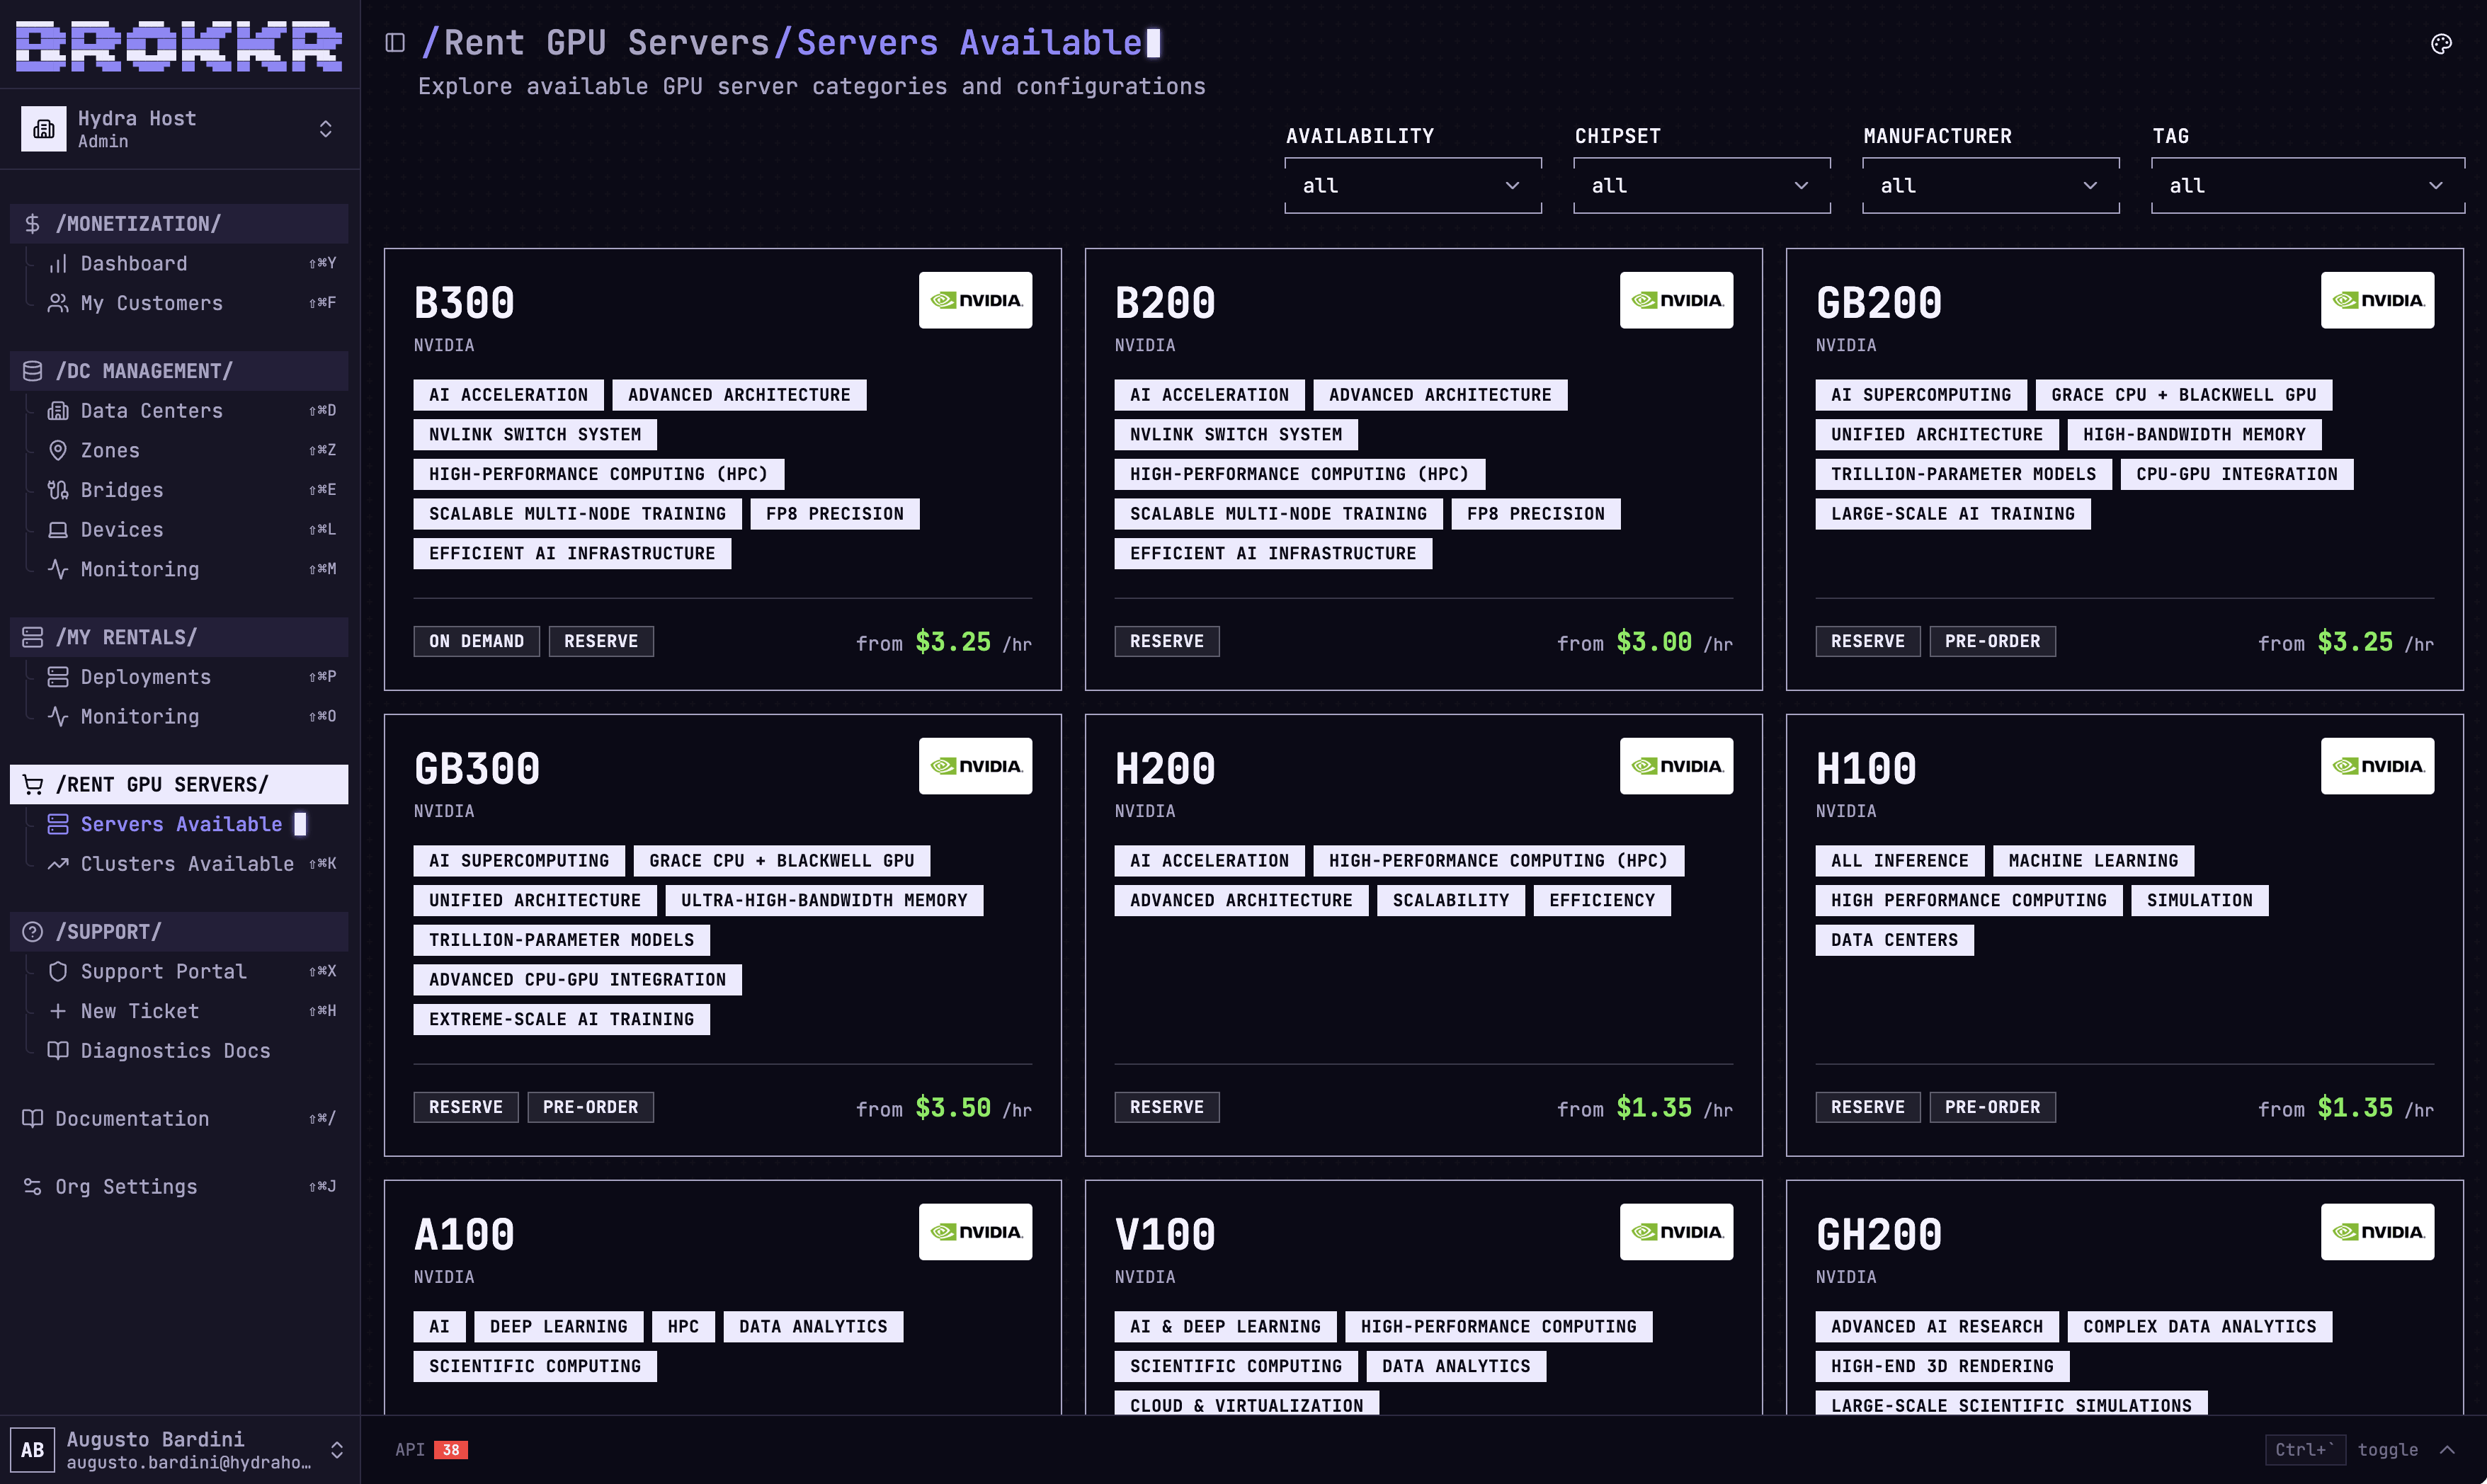Open the Availability filter dropdown

pyautogui.click(x=1412, y=186)
